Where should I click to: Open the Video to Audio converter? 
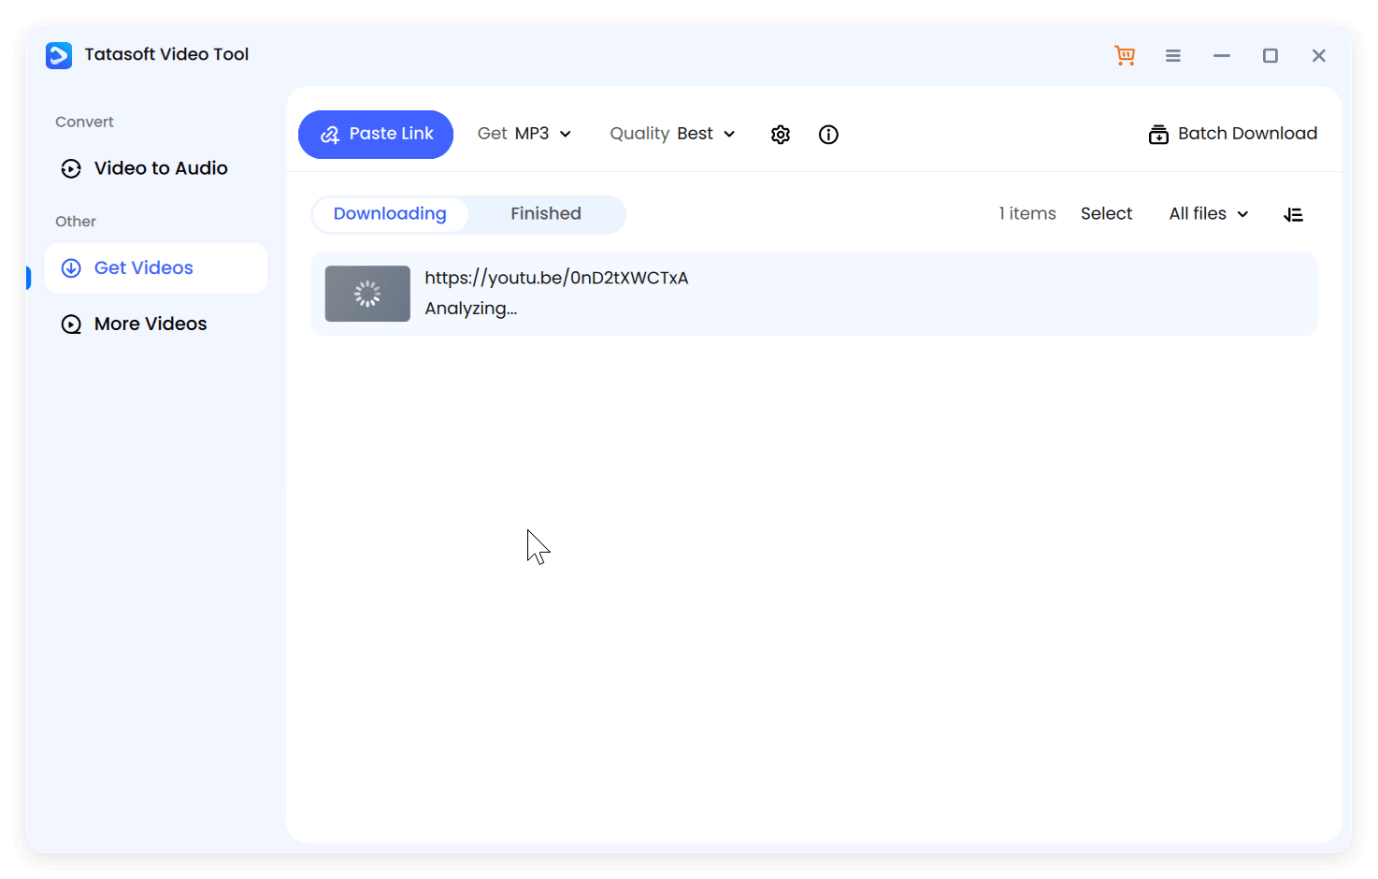160,168
